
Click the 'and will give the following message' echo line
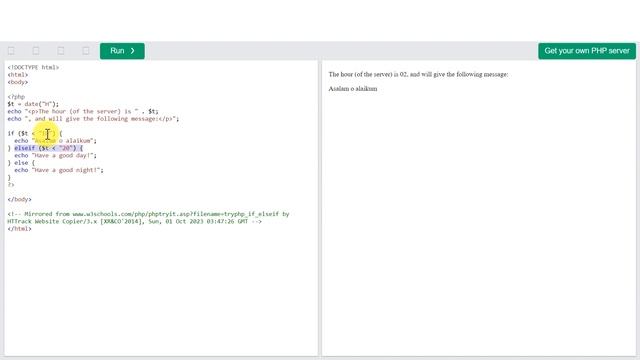(x=93, y=119)
